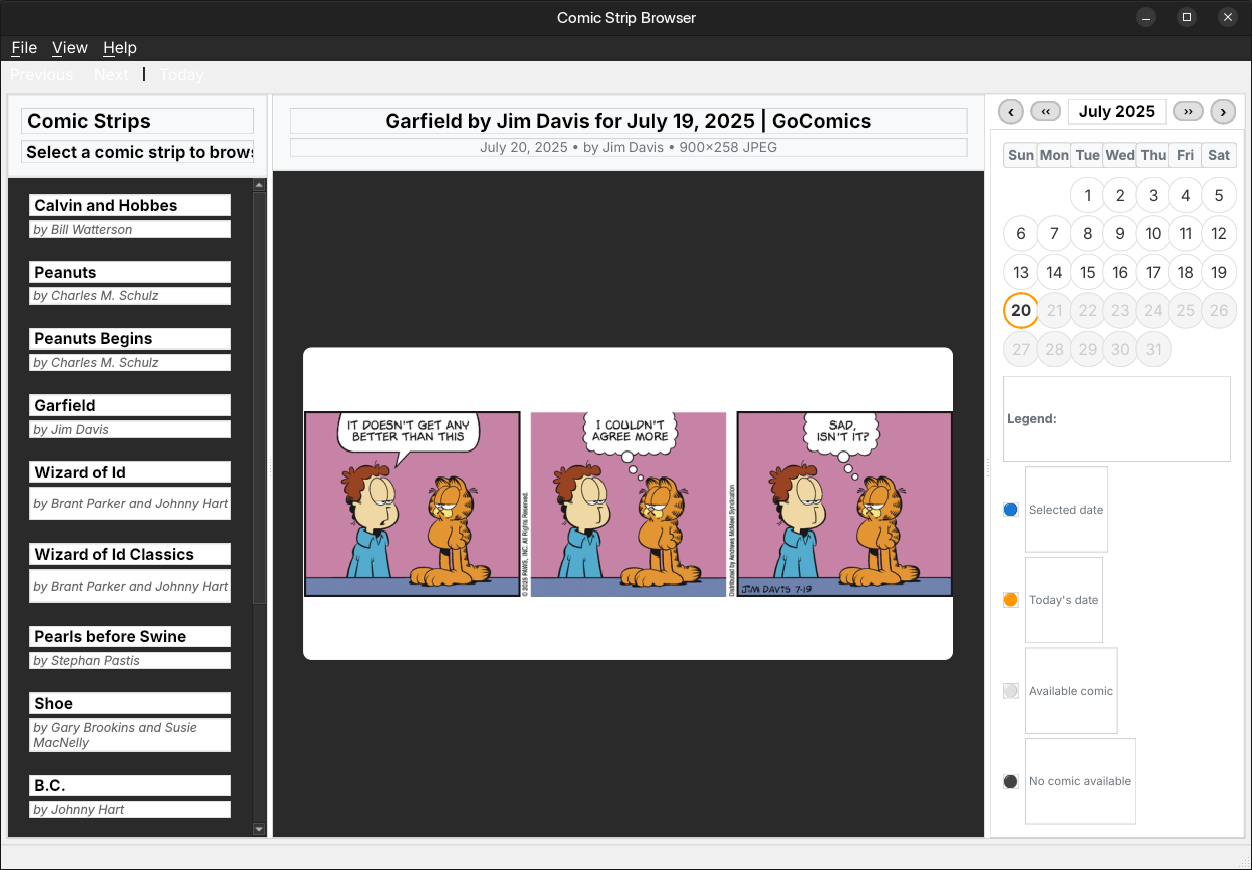The width and height of the screenshot is (1252, 870).
Task: Select July 19 in the calendar
Action: [x=1218, y=272]
